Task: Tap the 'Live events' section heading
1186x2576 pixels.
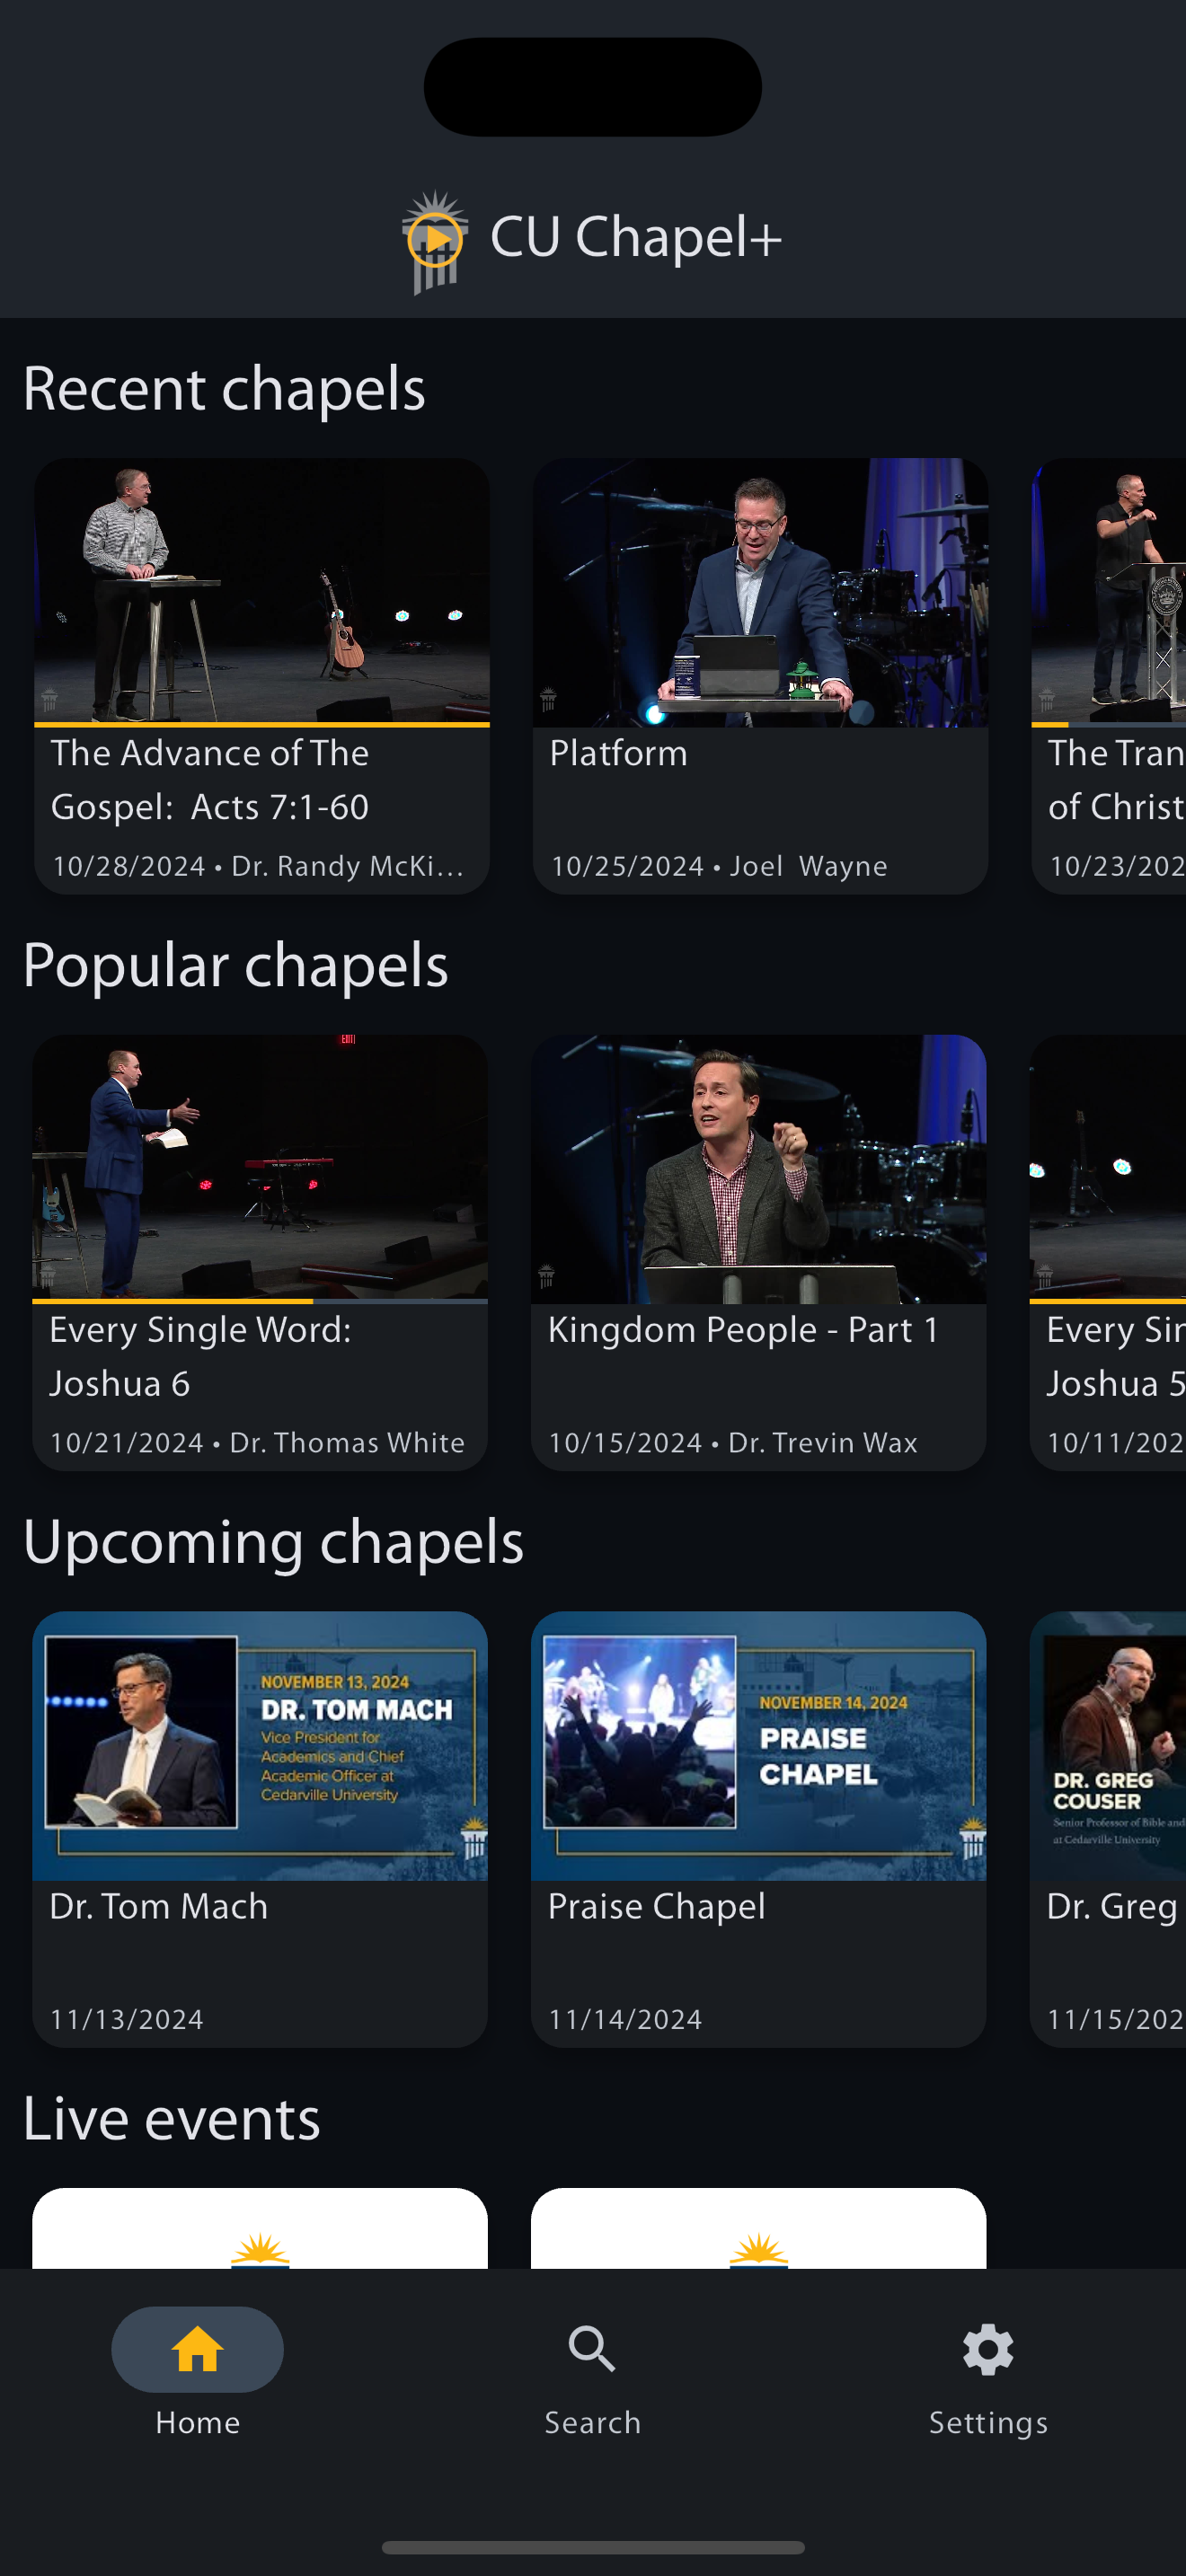Action: (x=172, y=2119)
